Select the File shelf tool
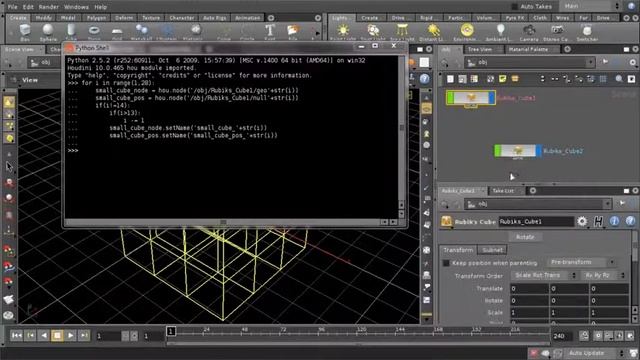The image size is (640, 360). (293, 32)
